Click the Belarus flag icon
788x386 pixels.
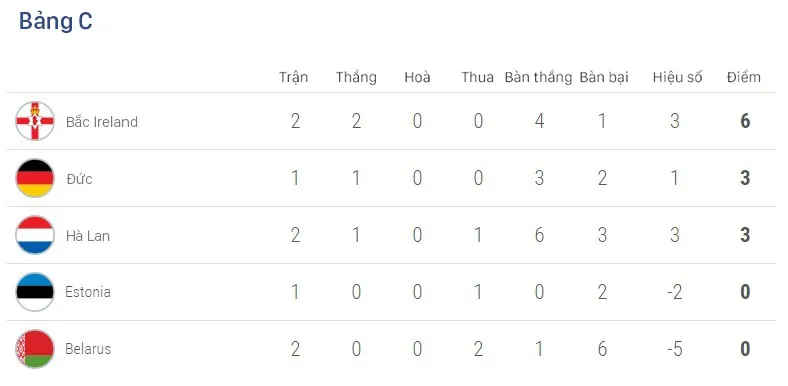tap(35, 349)
